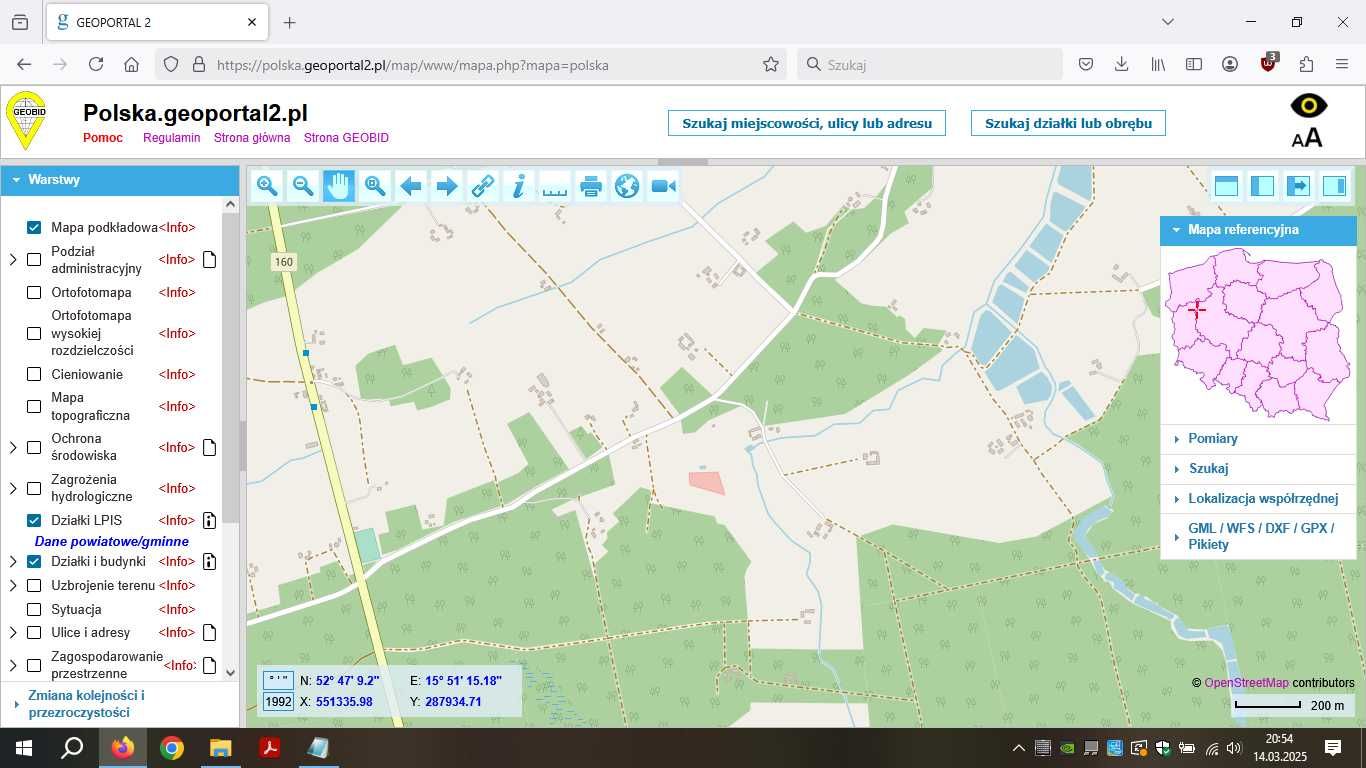Bookmark page with the star icon
The width and height of the screenshot is (1366, 768).
point(771,64)
